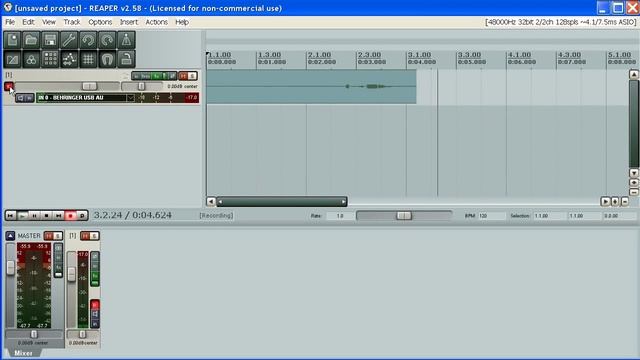This screenshot has height=360, width=640.
Task: Click track 1 pan slider in track panel
Action: coord(142,86)
